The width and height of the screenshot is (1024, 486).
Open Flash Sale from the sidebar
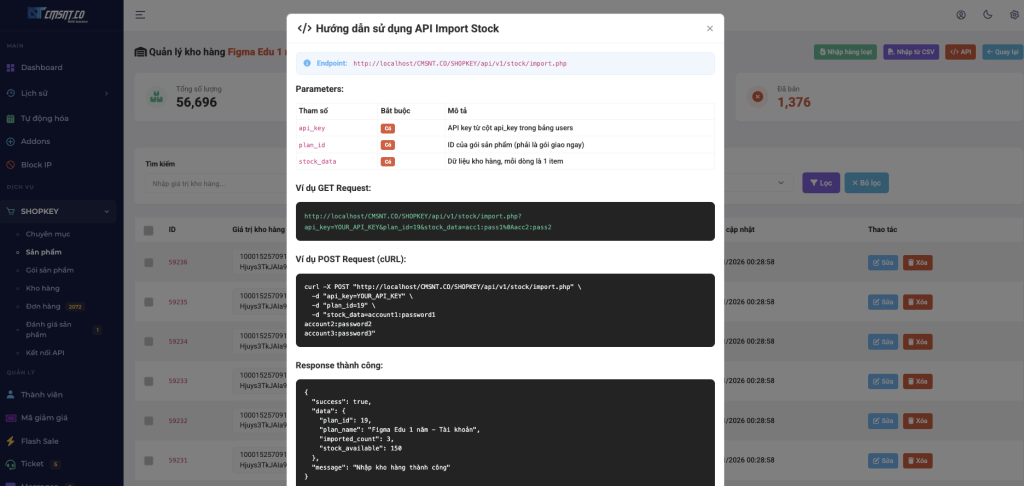(41, 441)
